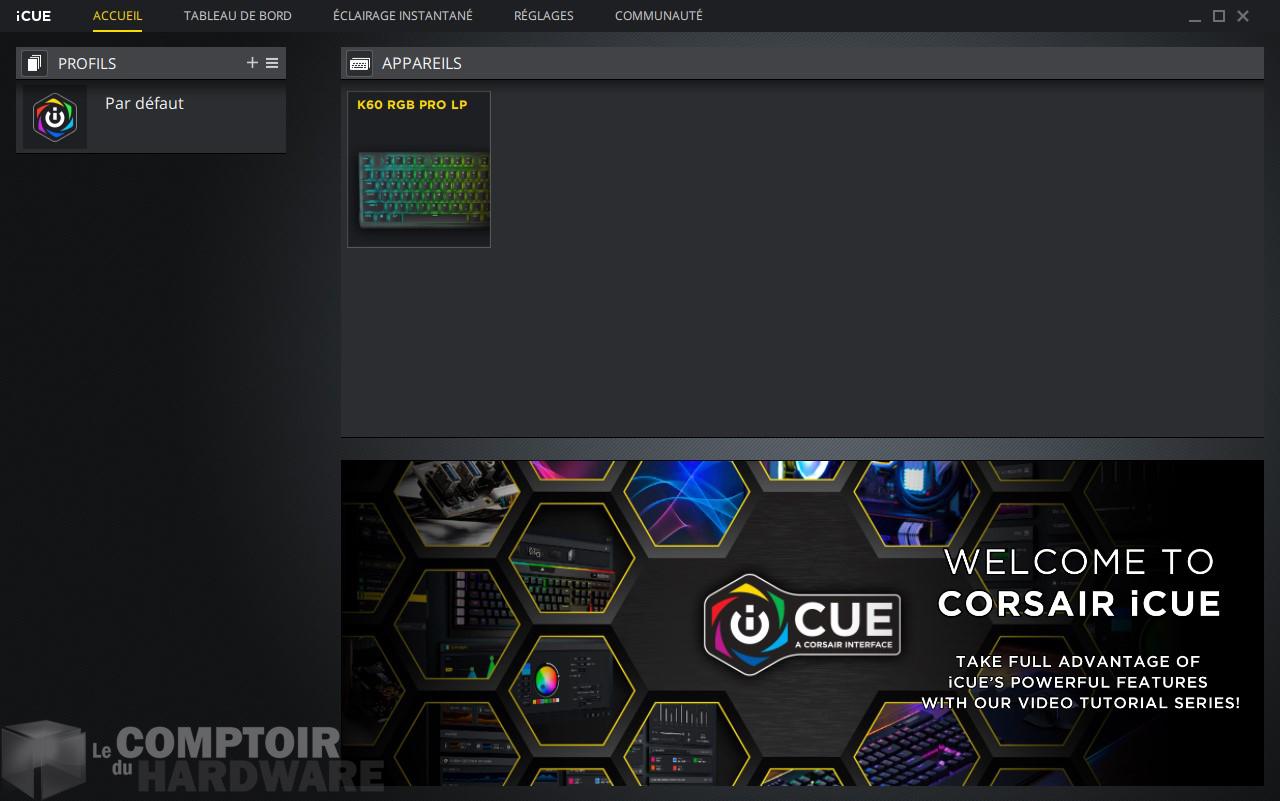Click the keyboard icon next to APPAREILS
The height and width of the screenshot is (801, 1280).
point(359,62)
